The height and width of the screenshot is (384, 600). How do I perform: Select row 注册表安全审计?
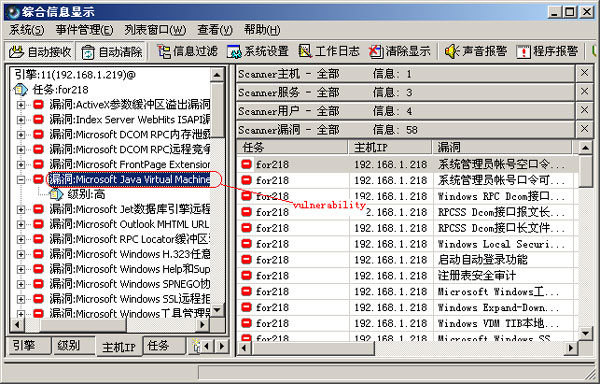pos(407,276)
